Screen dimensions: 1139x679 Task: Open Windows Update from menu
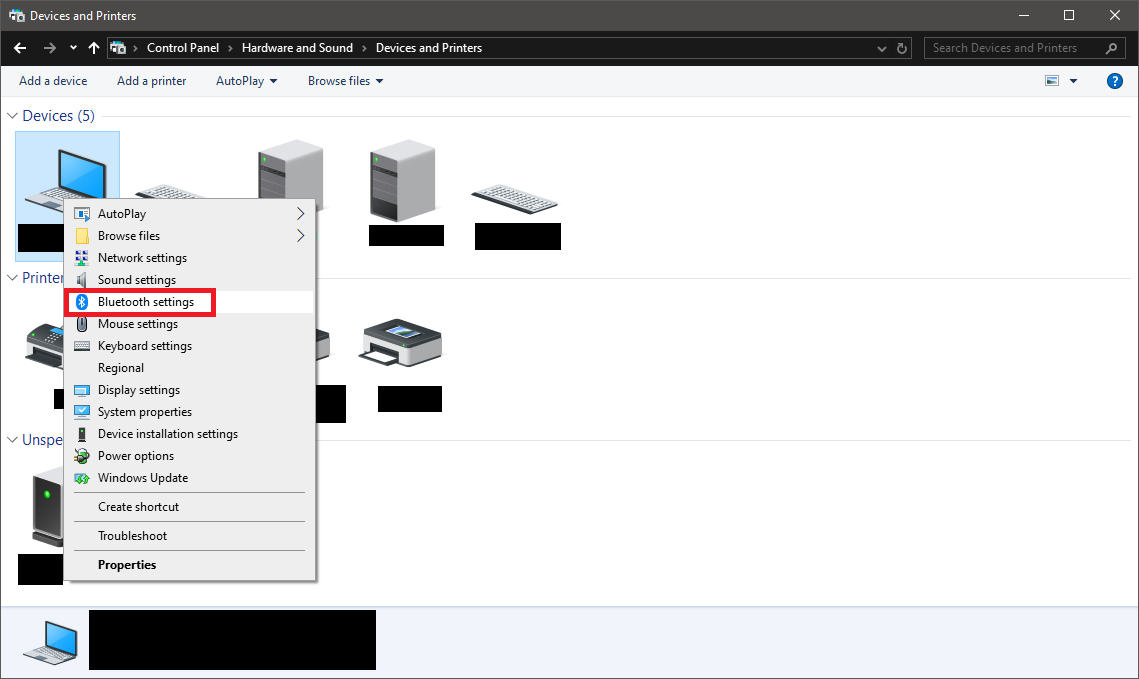point(190,478)
